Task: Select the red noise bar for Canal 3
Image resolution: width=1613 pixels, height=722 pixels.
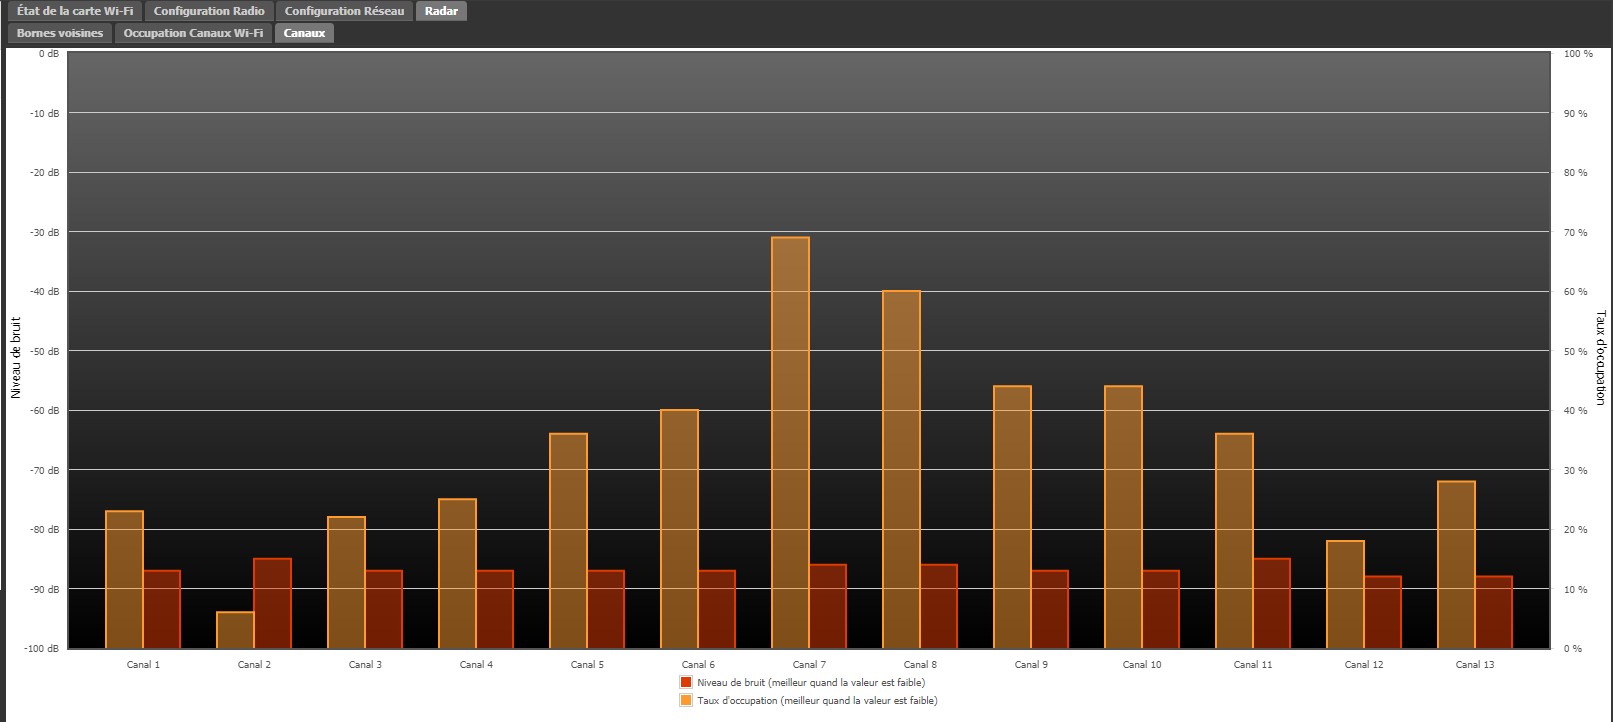Action: point(384,610)
